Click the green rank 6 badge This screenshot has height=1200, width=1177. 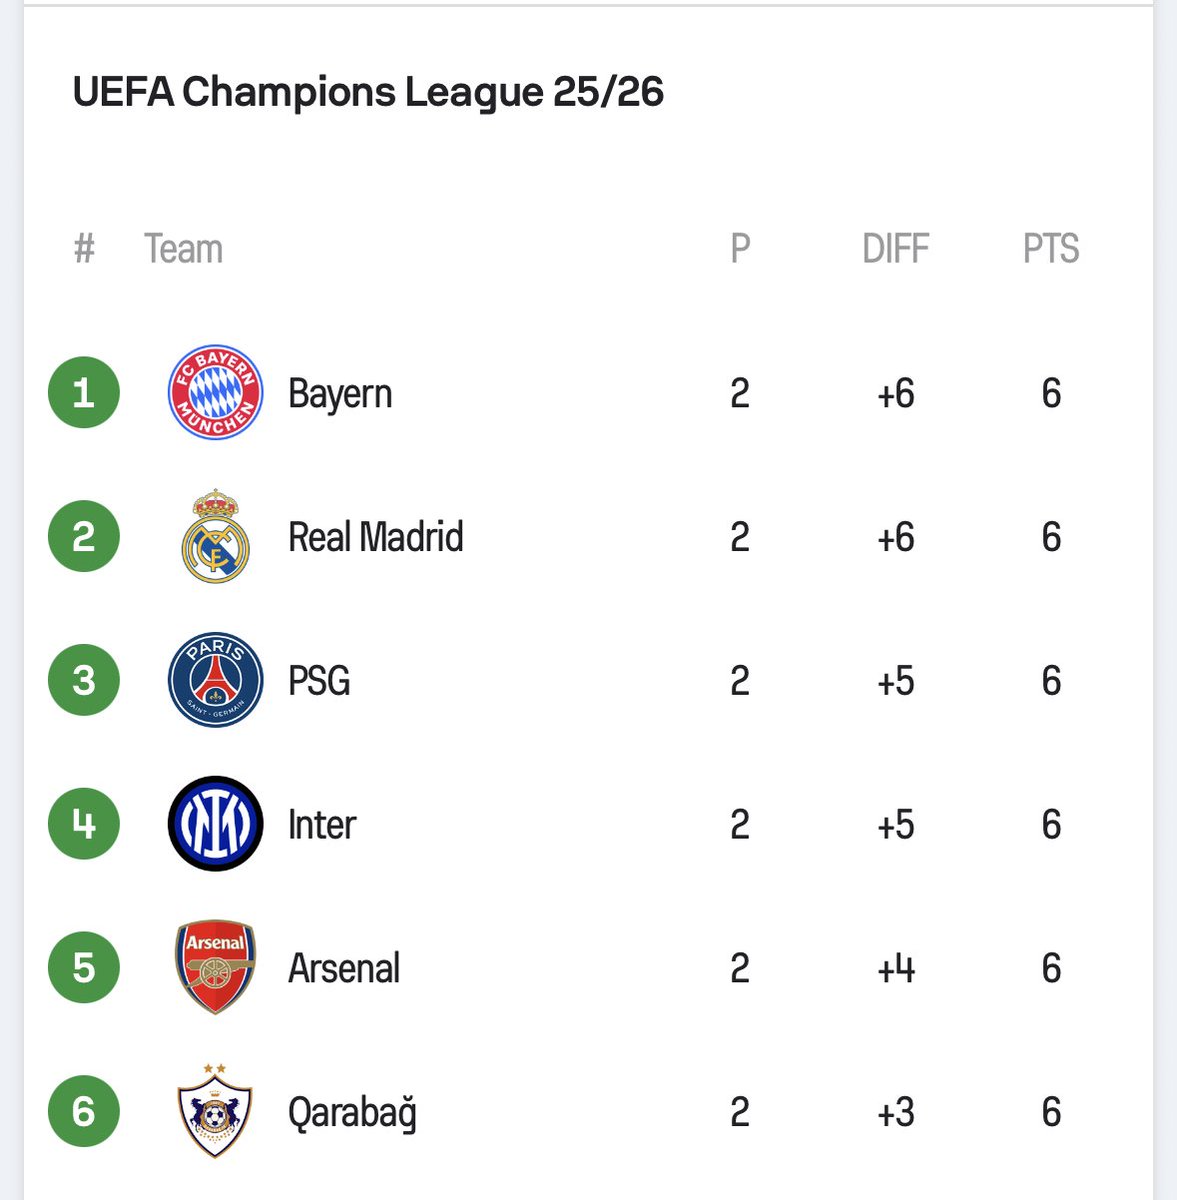pos(84,1111)
